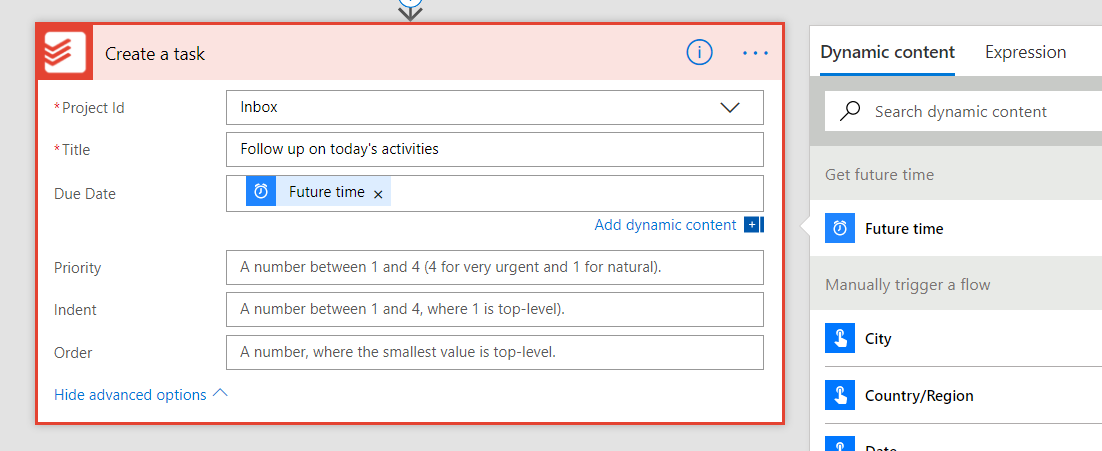Click the Priority number field
This screenshot has width=1102, height=451.
tap(494, 268)
